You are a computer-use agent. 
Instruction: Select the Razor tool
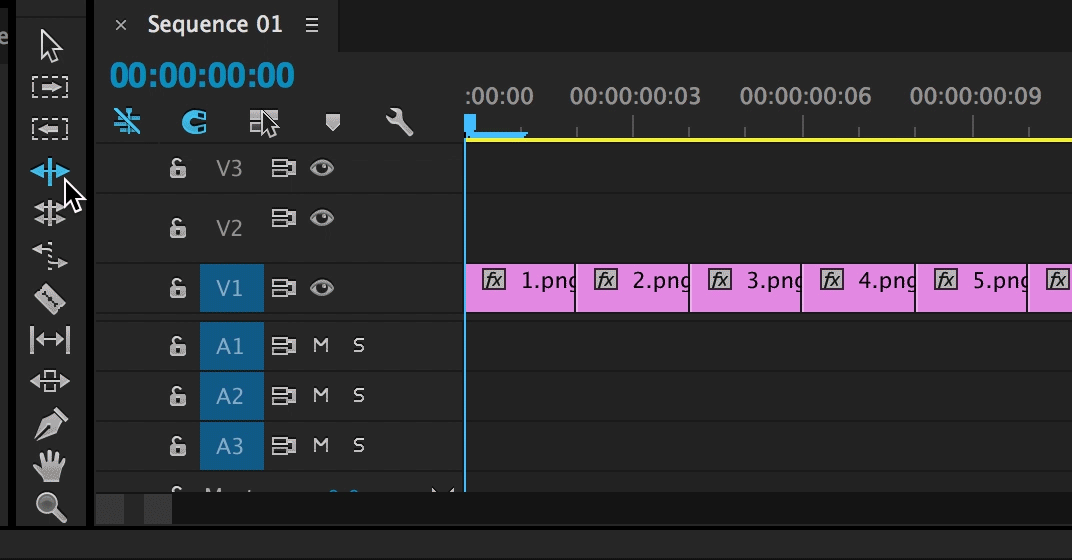pos(50,298)
